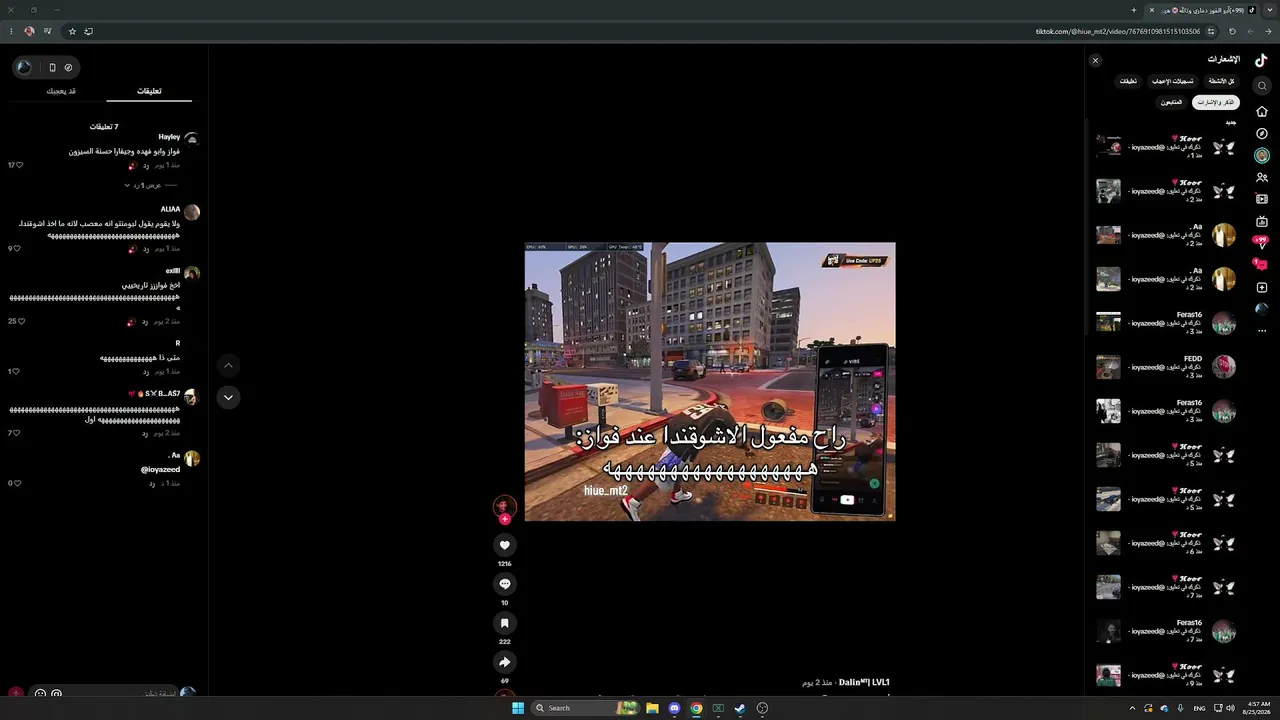Click the @ mention icon in comment box
This screenshot has height=720, width=1280.
point(56,694)
